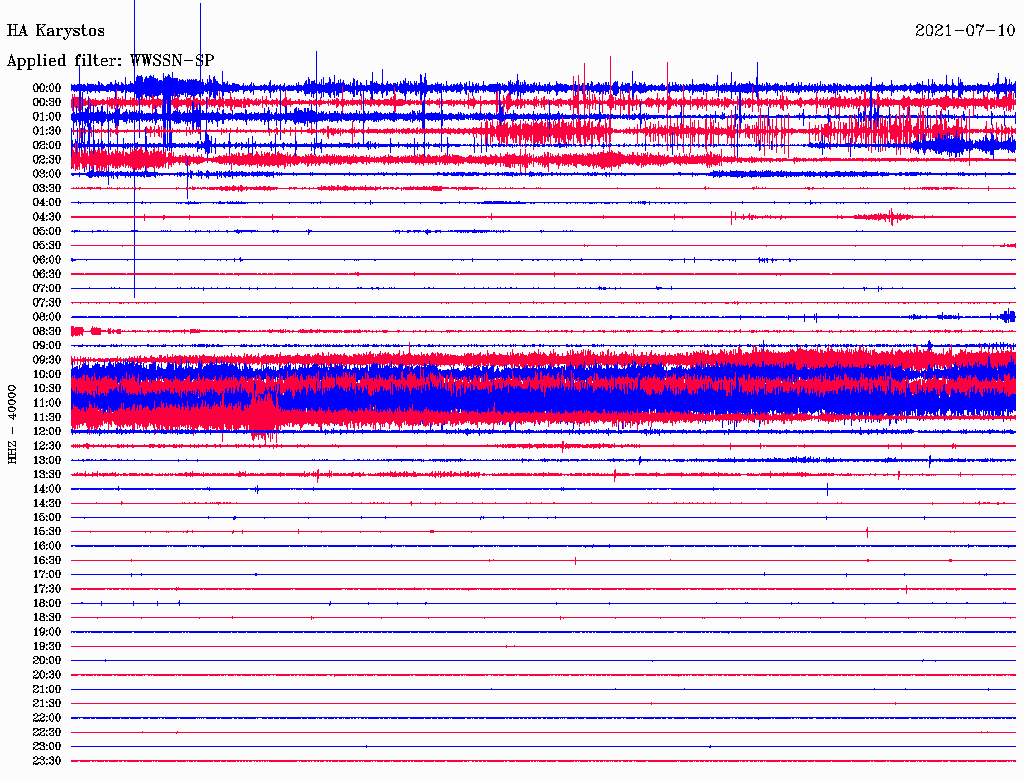
Task: Click the date label 2021-07-10
Action: (x=965, y=31)
